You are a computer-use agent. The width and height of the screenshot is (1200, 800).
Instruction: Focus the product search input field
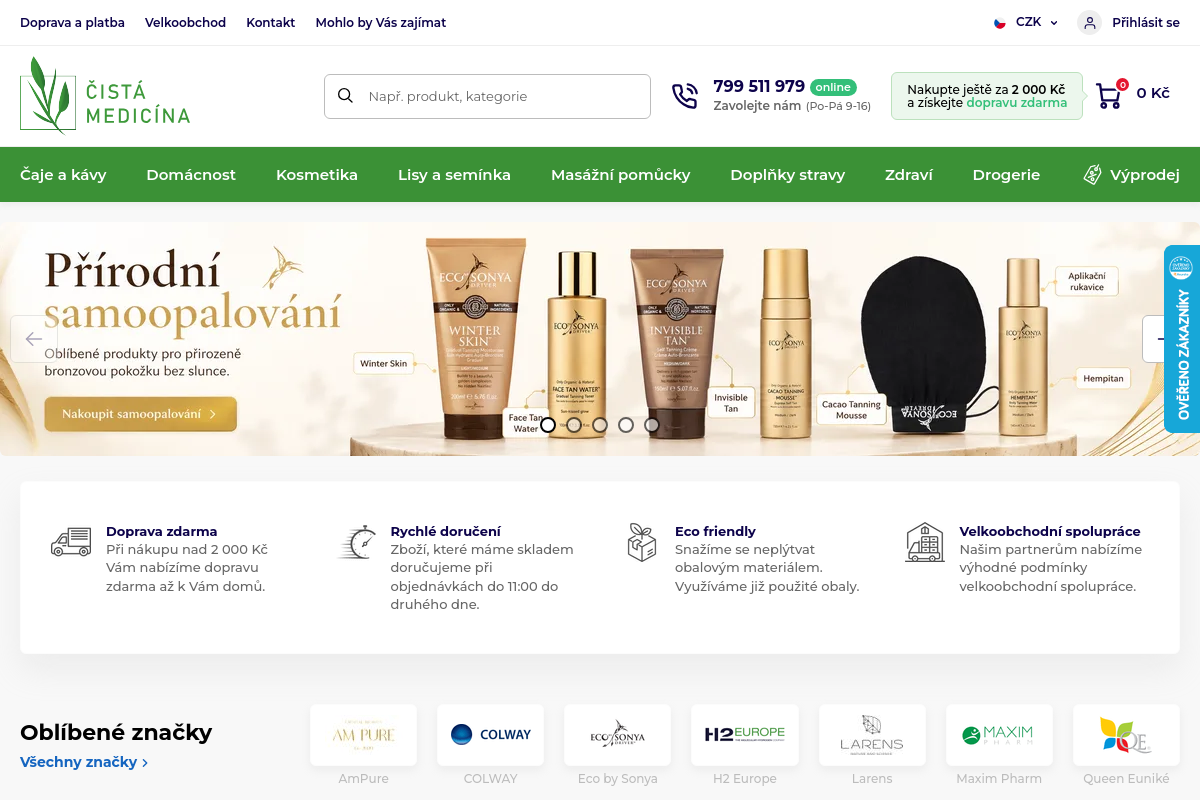(487, 96)
